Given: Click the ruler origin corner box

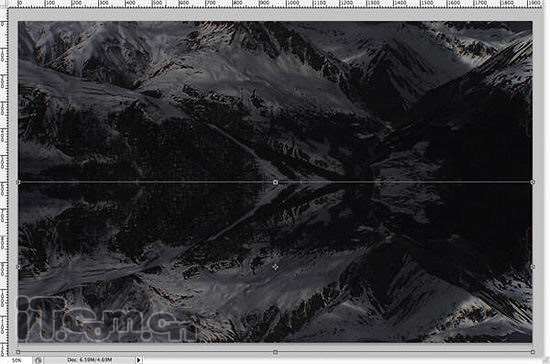Looking at the screenshot, I should pos(4,4).
